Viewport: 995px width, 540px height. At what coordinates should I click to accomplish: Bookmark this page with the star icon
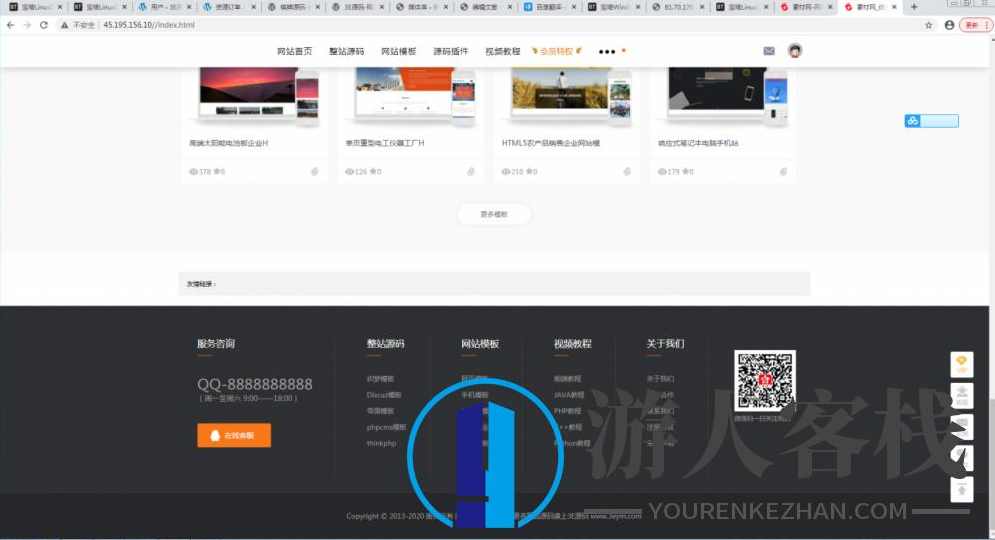pos(928,25)
